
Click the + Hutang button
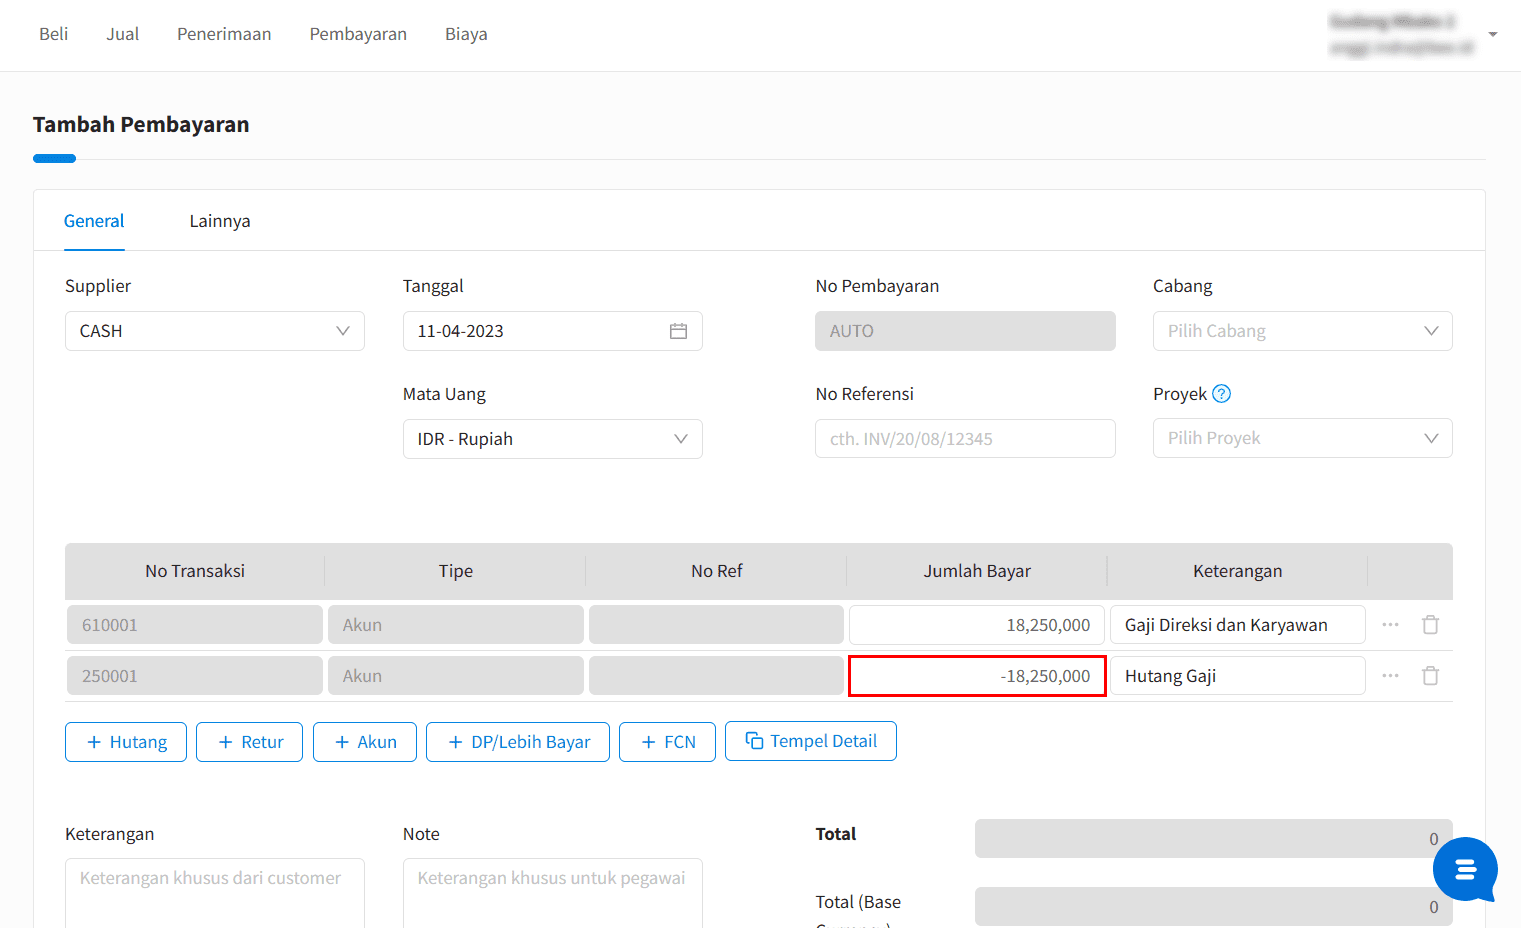126,742
